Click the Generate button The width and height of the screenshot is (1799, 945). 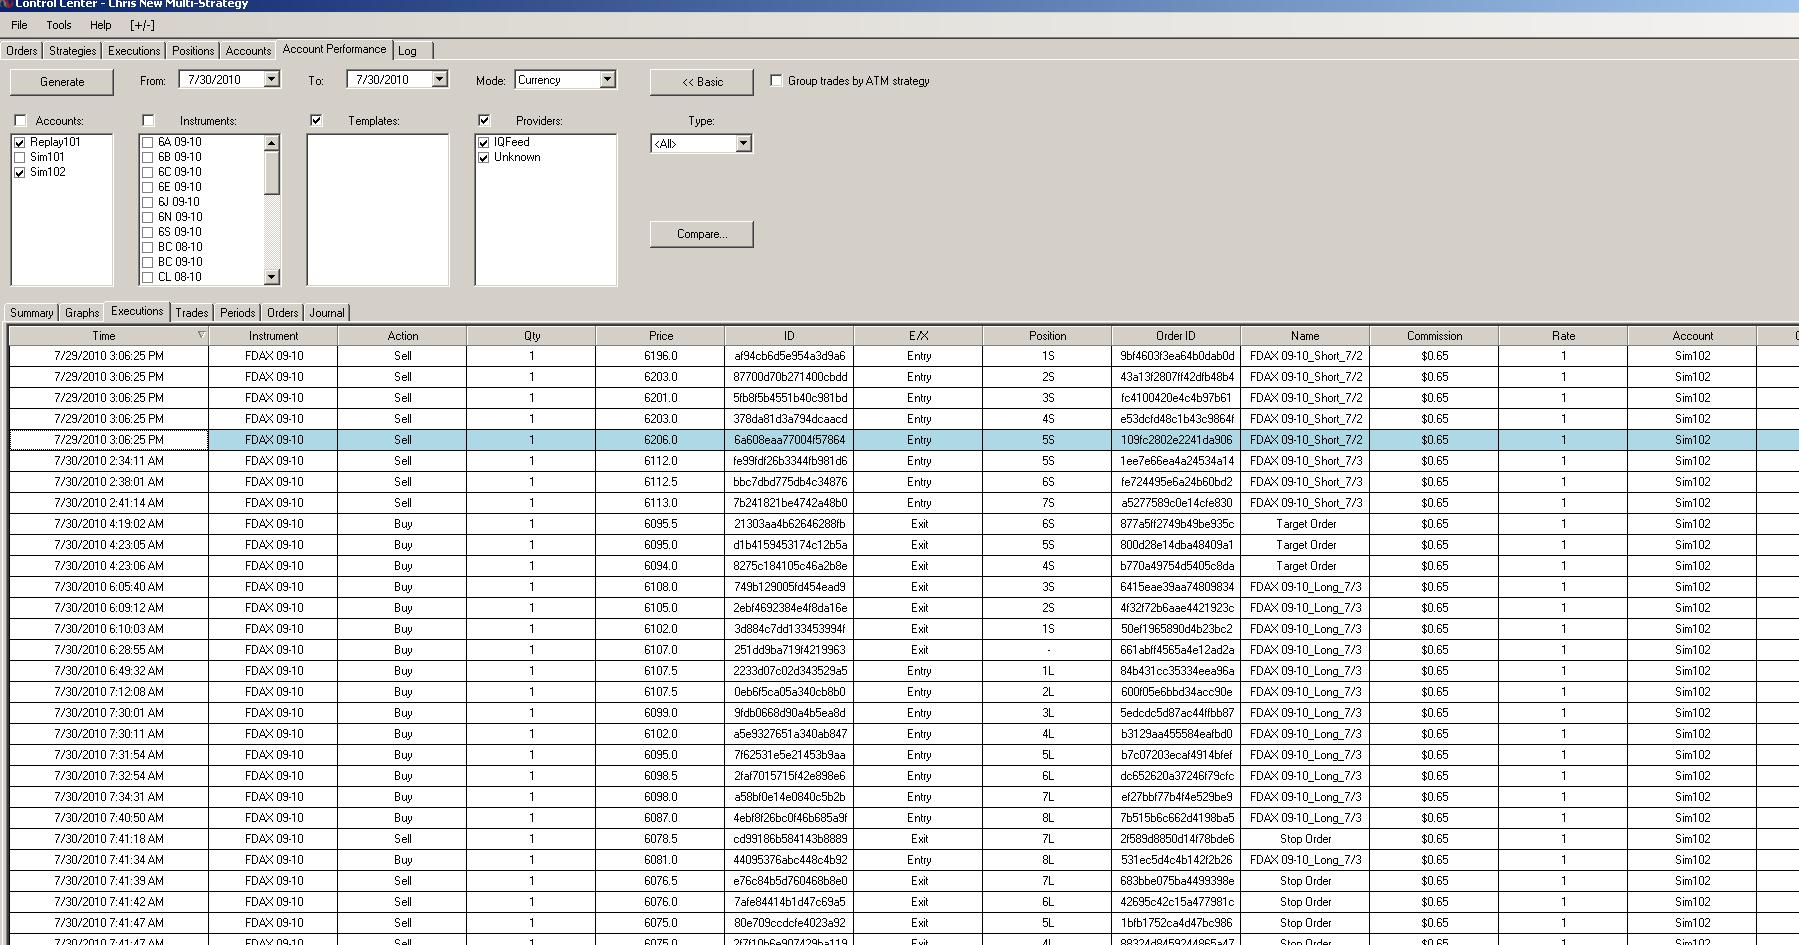pyautogui.click(x=62, y=82)
